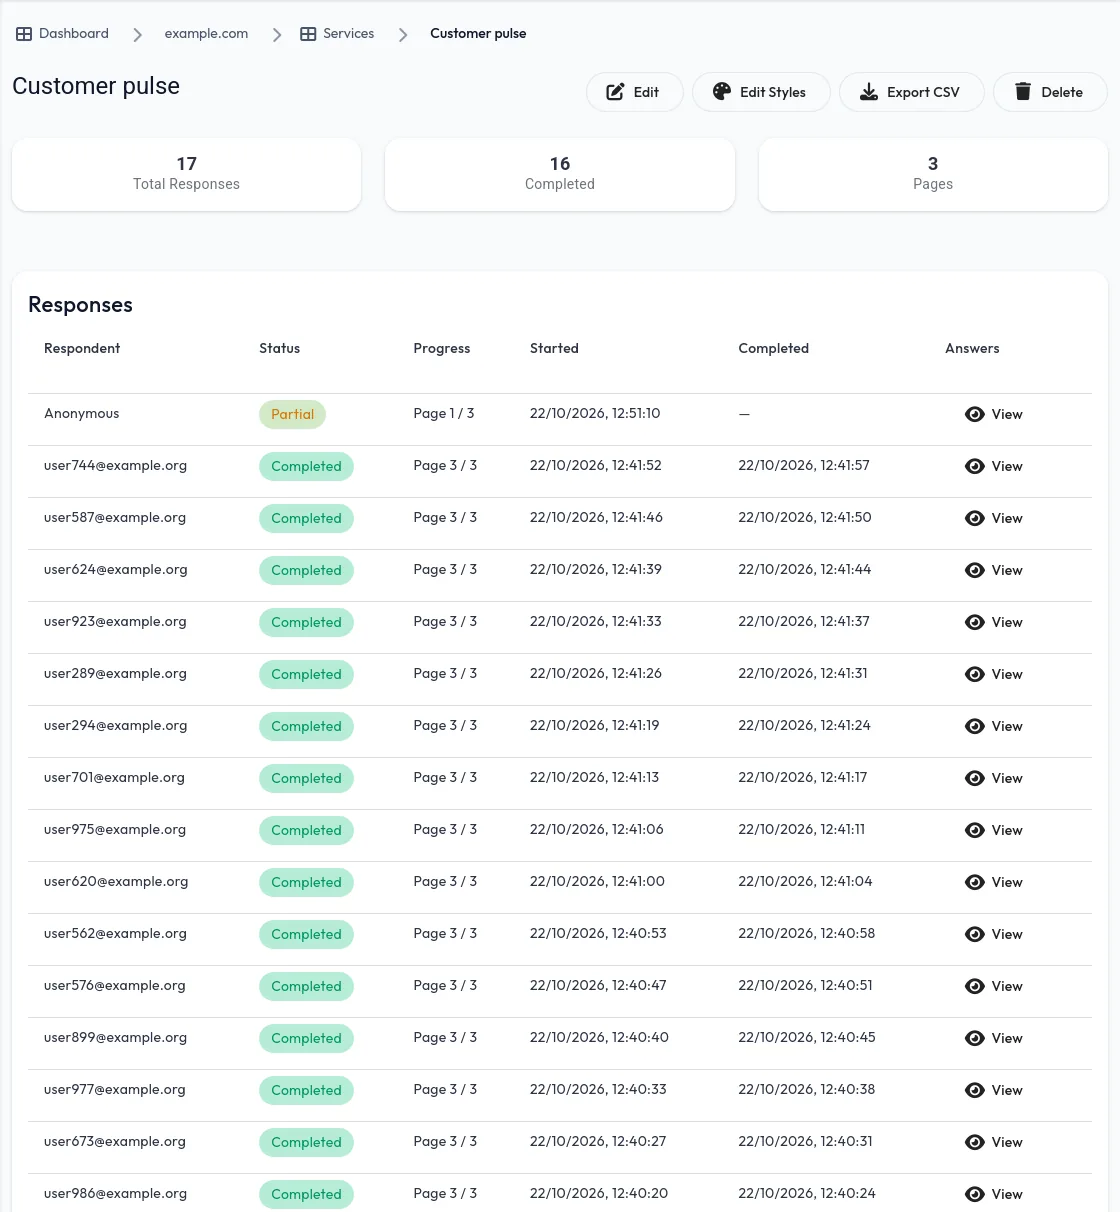Click the chevron after Dashboard breadcrumb
This screenshot has height=1212, width=1120.
point(137,35)
